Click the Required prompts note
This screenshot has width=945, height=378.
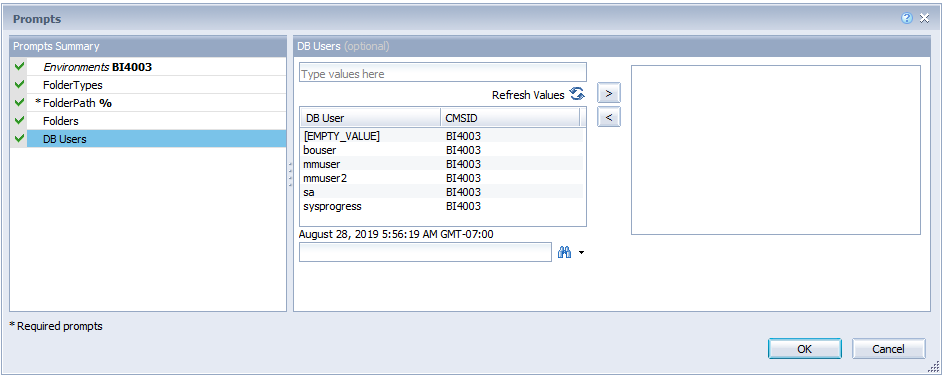point(56,326)
